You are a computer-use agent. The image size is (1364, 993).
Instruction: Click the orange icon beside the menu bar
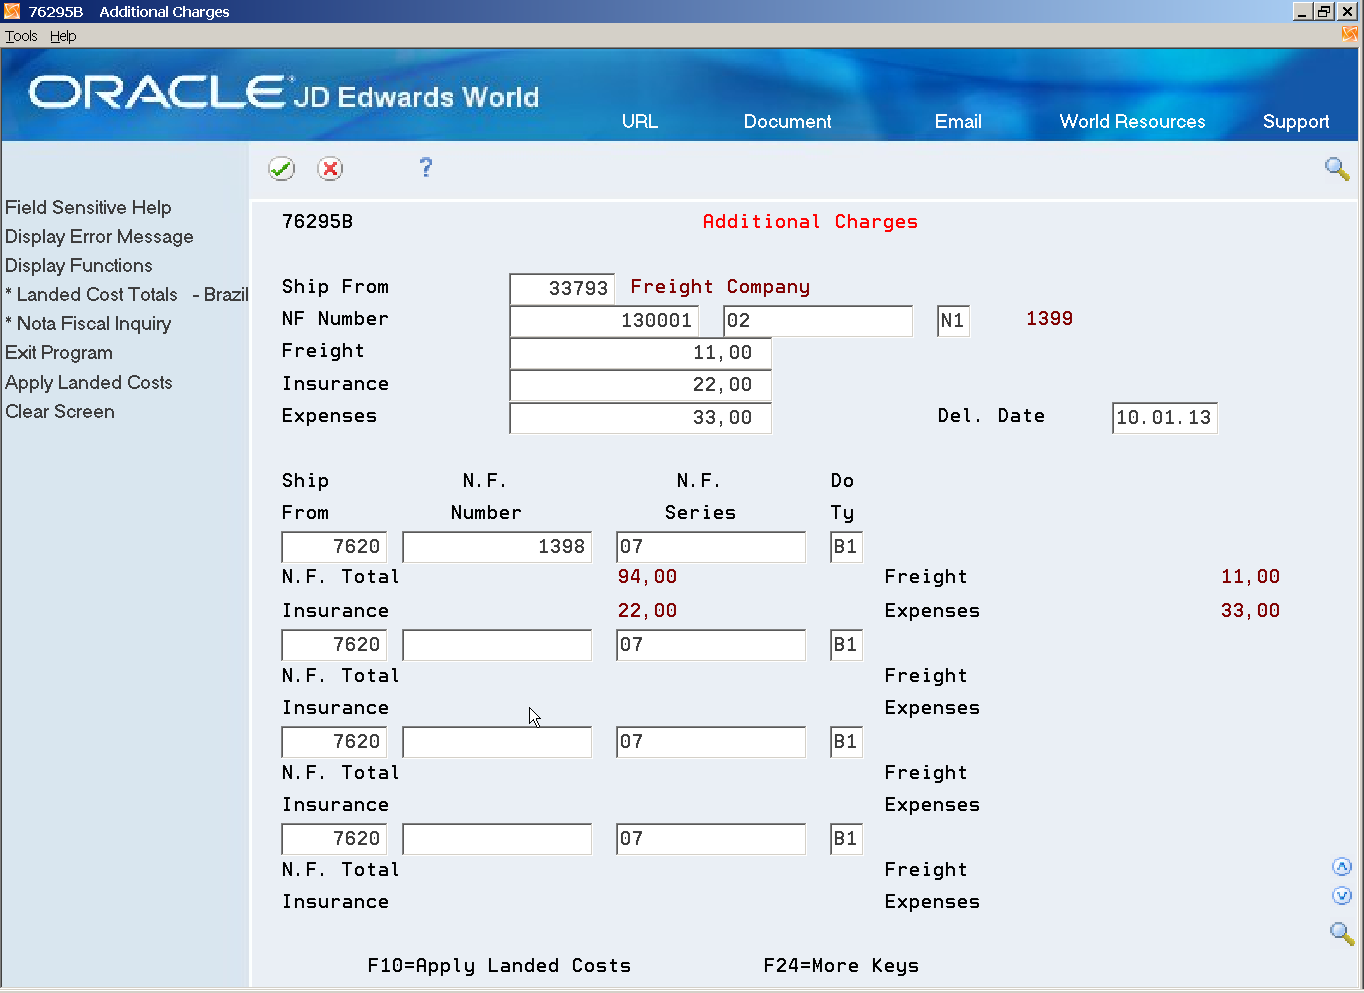tap(1350, 35)
